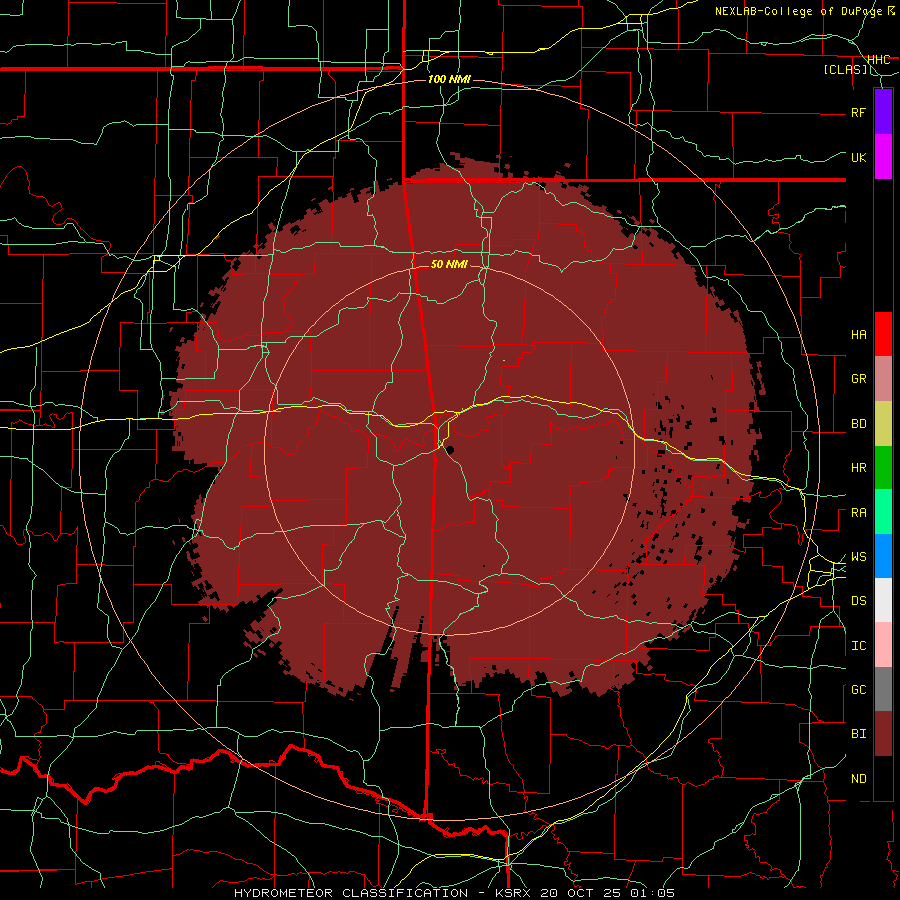Click the magenta UK color swatch

tap(883, 157)
